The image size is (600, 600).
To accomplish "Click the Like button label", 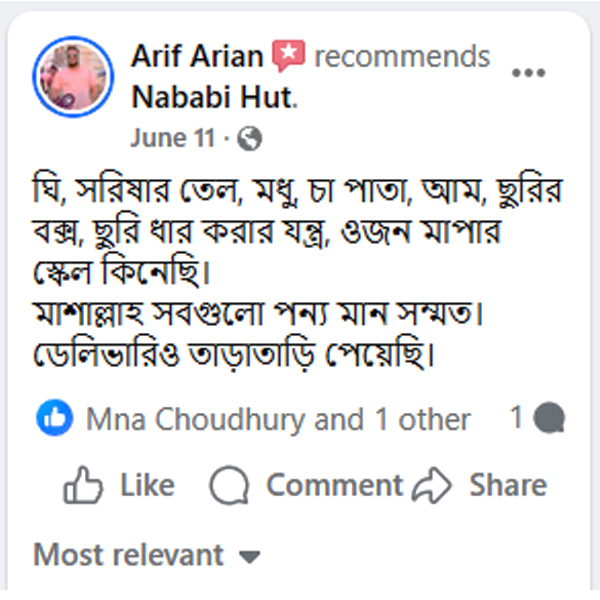I will click(x=147, y=486).
